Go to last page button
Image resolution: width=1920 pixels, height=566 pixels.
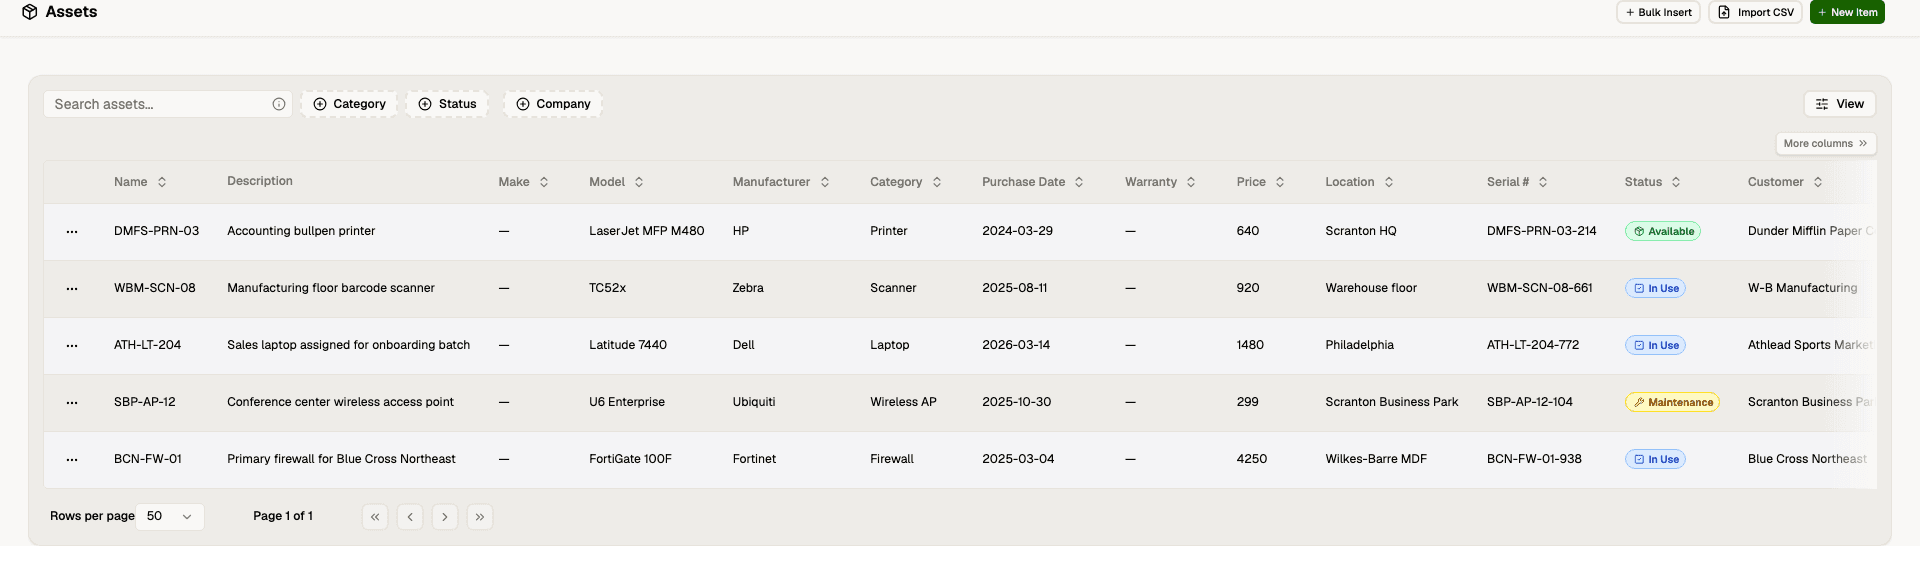pyautogui.click(x=480, y=517)
